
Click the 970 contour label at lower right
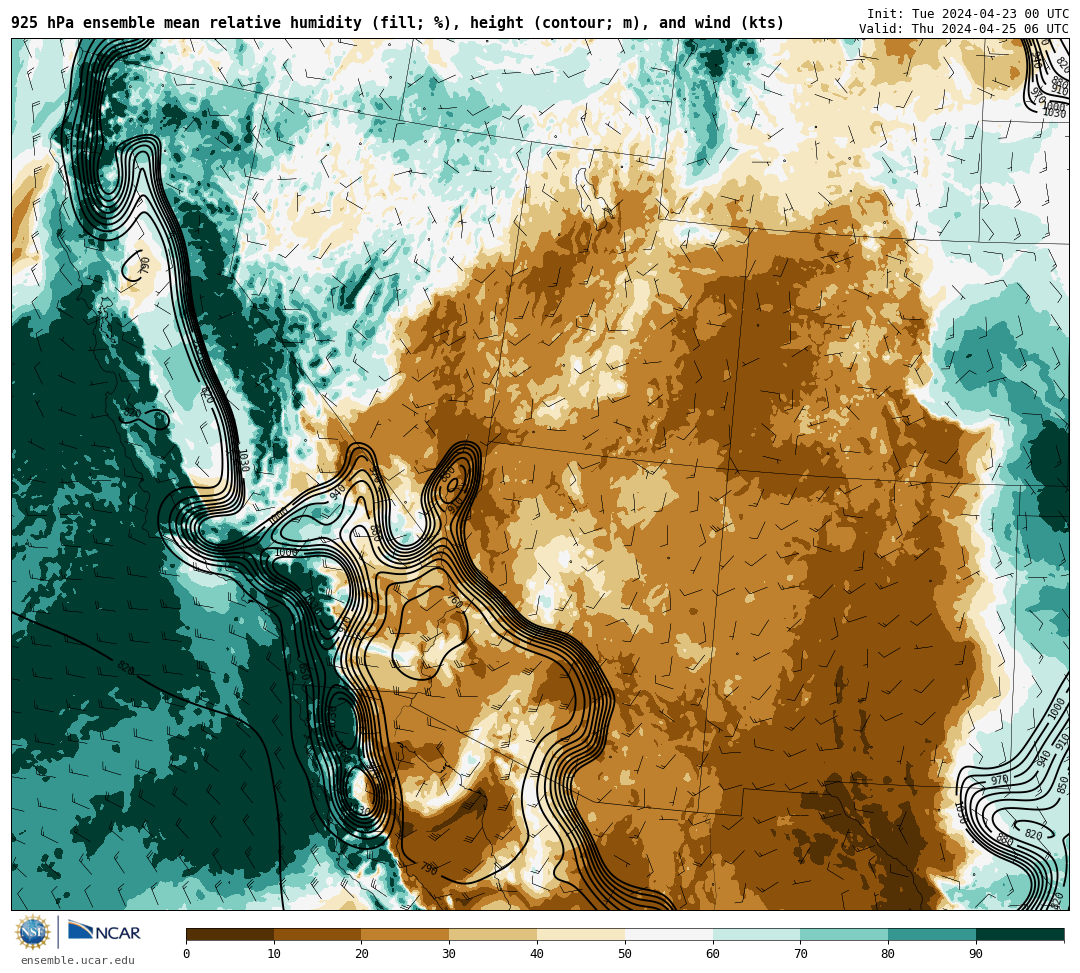coord(999,780)
